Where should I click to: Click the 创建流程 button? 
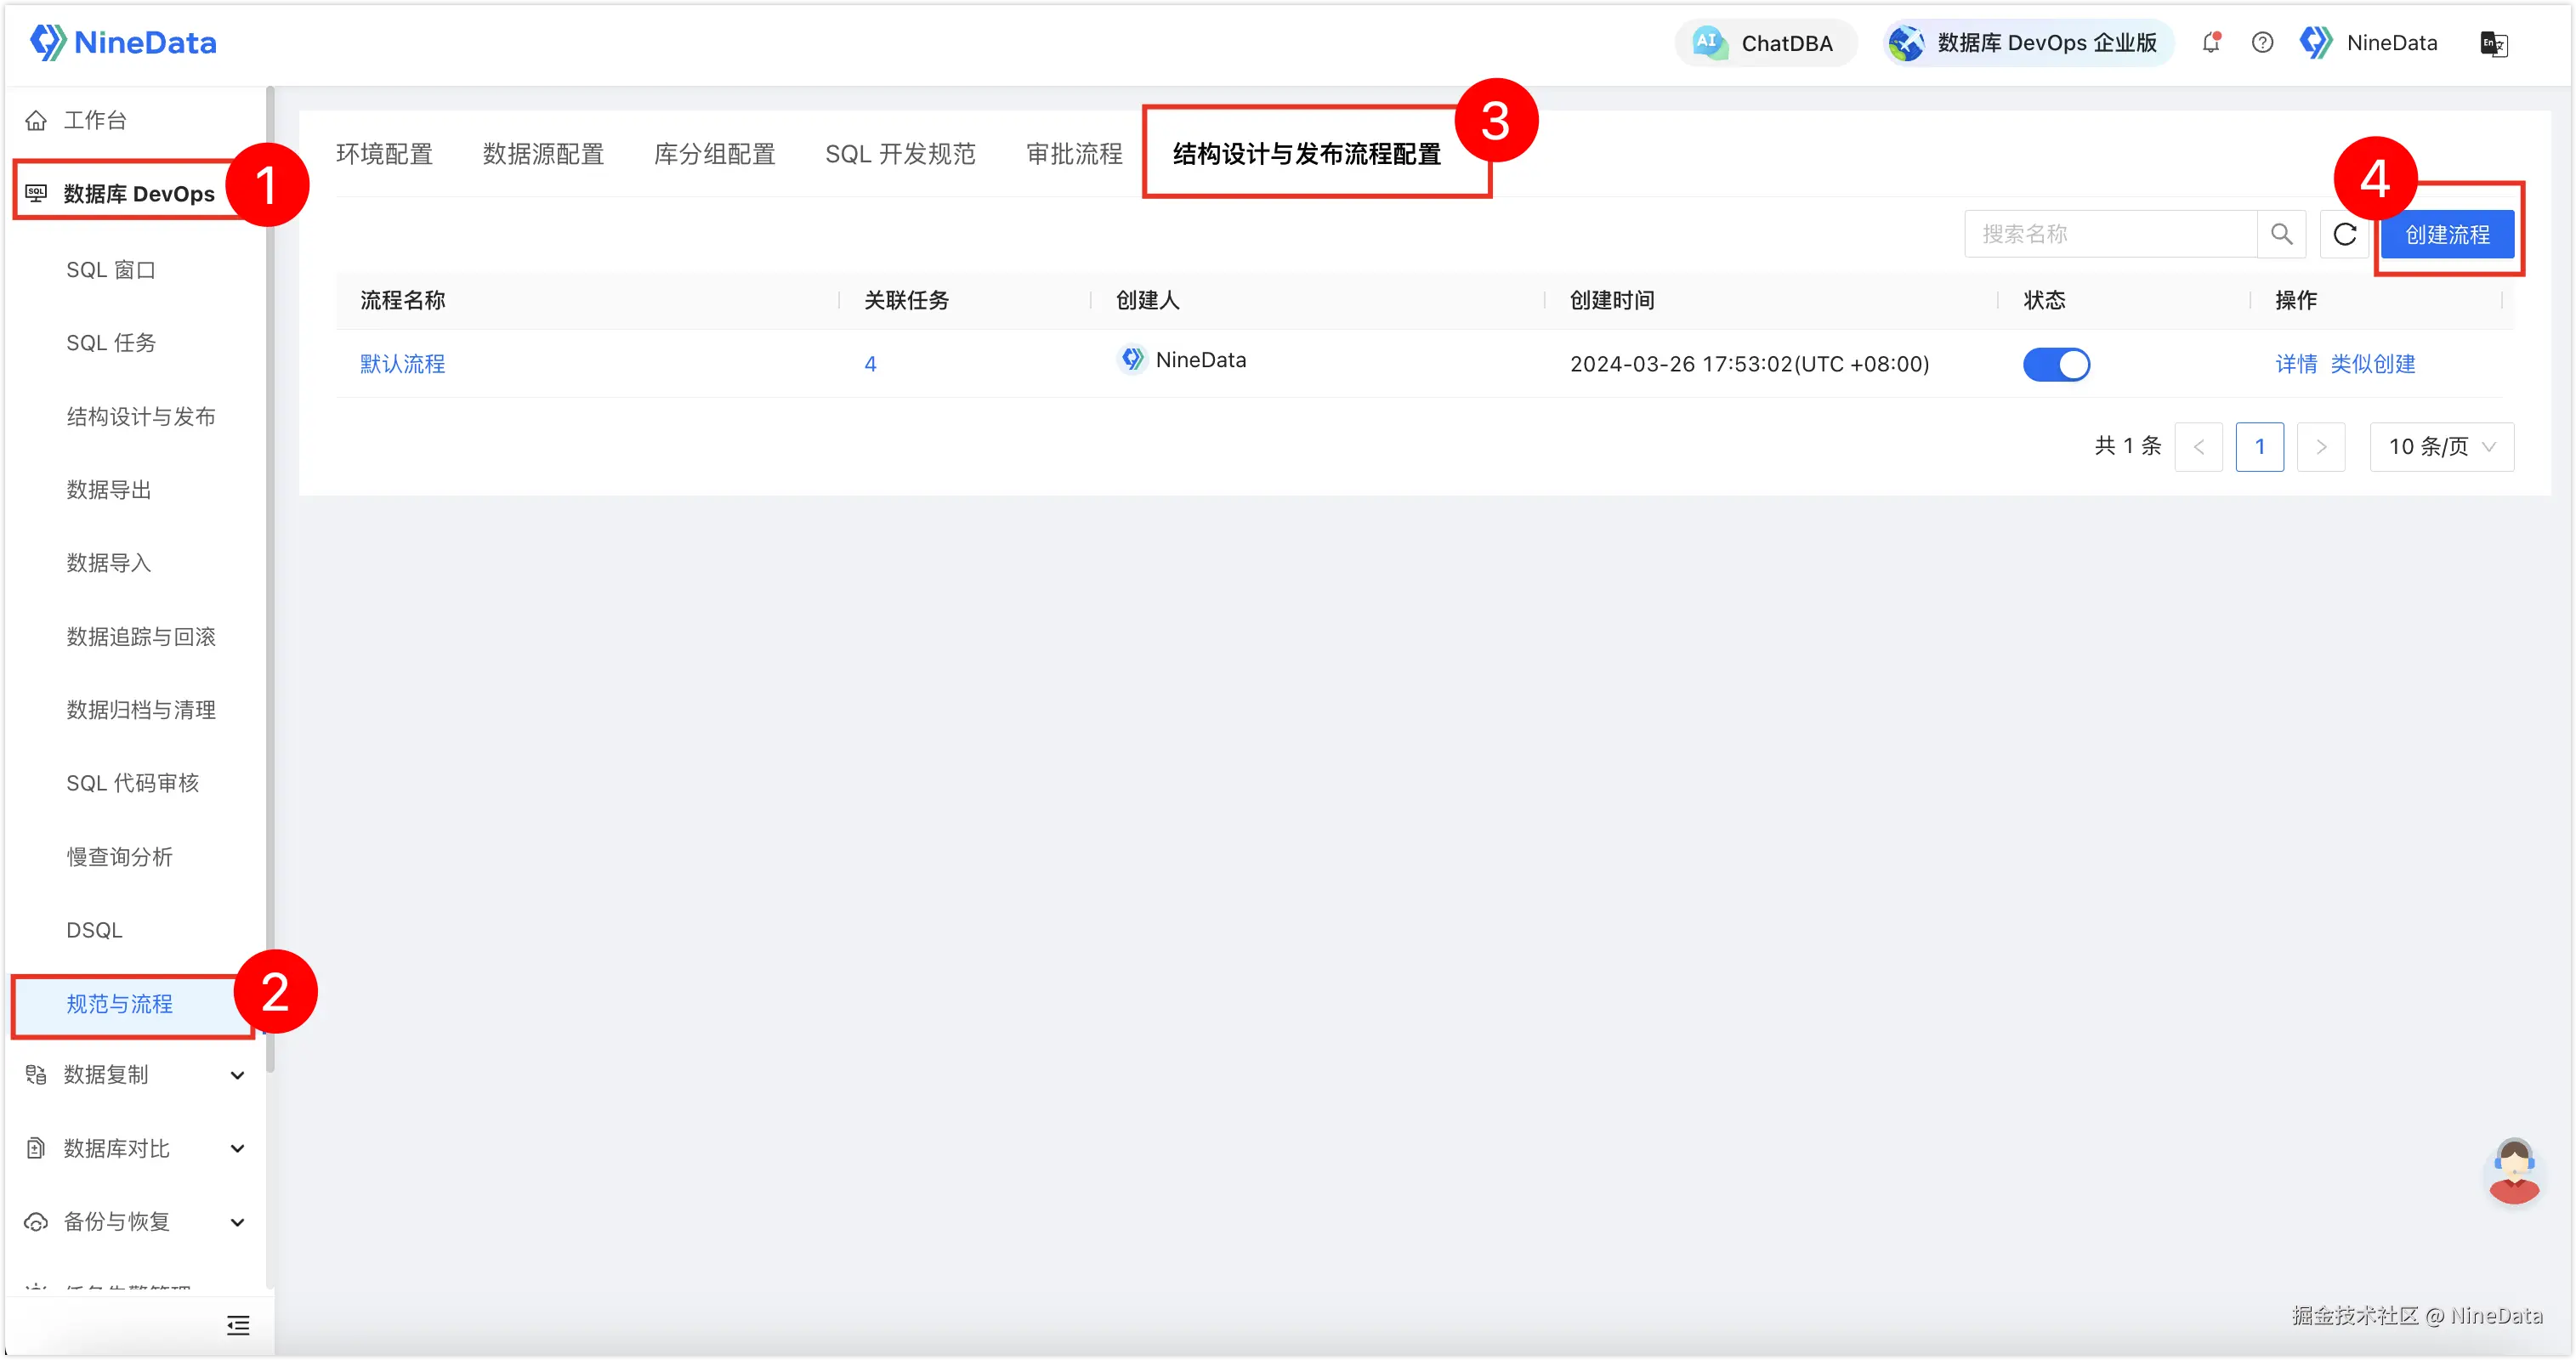tap(2446, 235)
